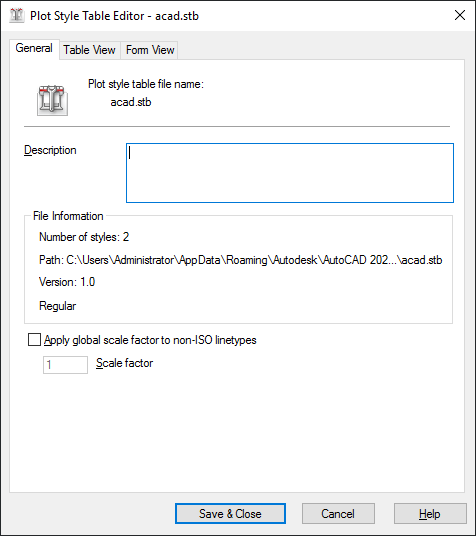
Task: Enable Apply global scale factor checkbox
Action: point(34,340)
